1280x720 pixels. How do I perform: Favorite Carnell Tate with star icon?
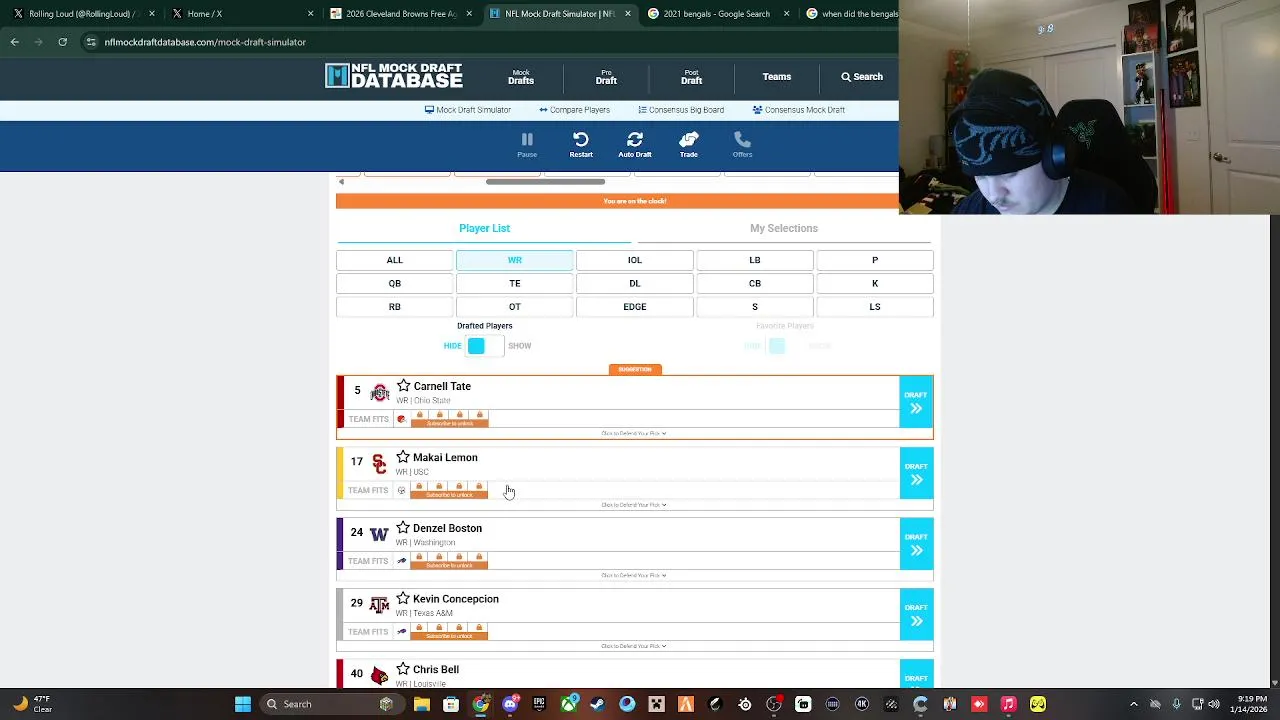403,386
